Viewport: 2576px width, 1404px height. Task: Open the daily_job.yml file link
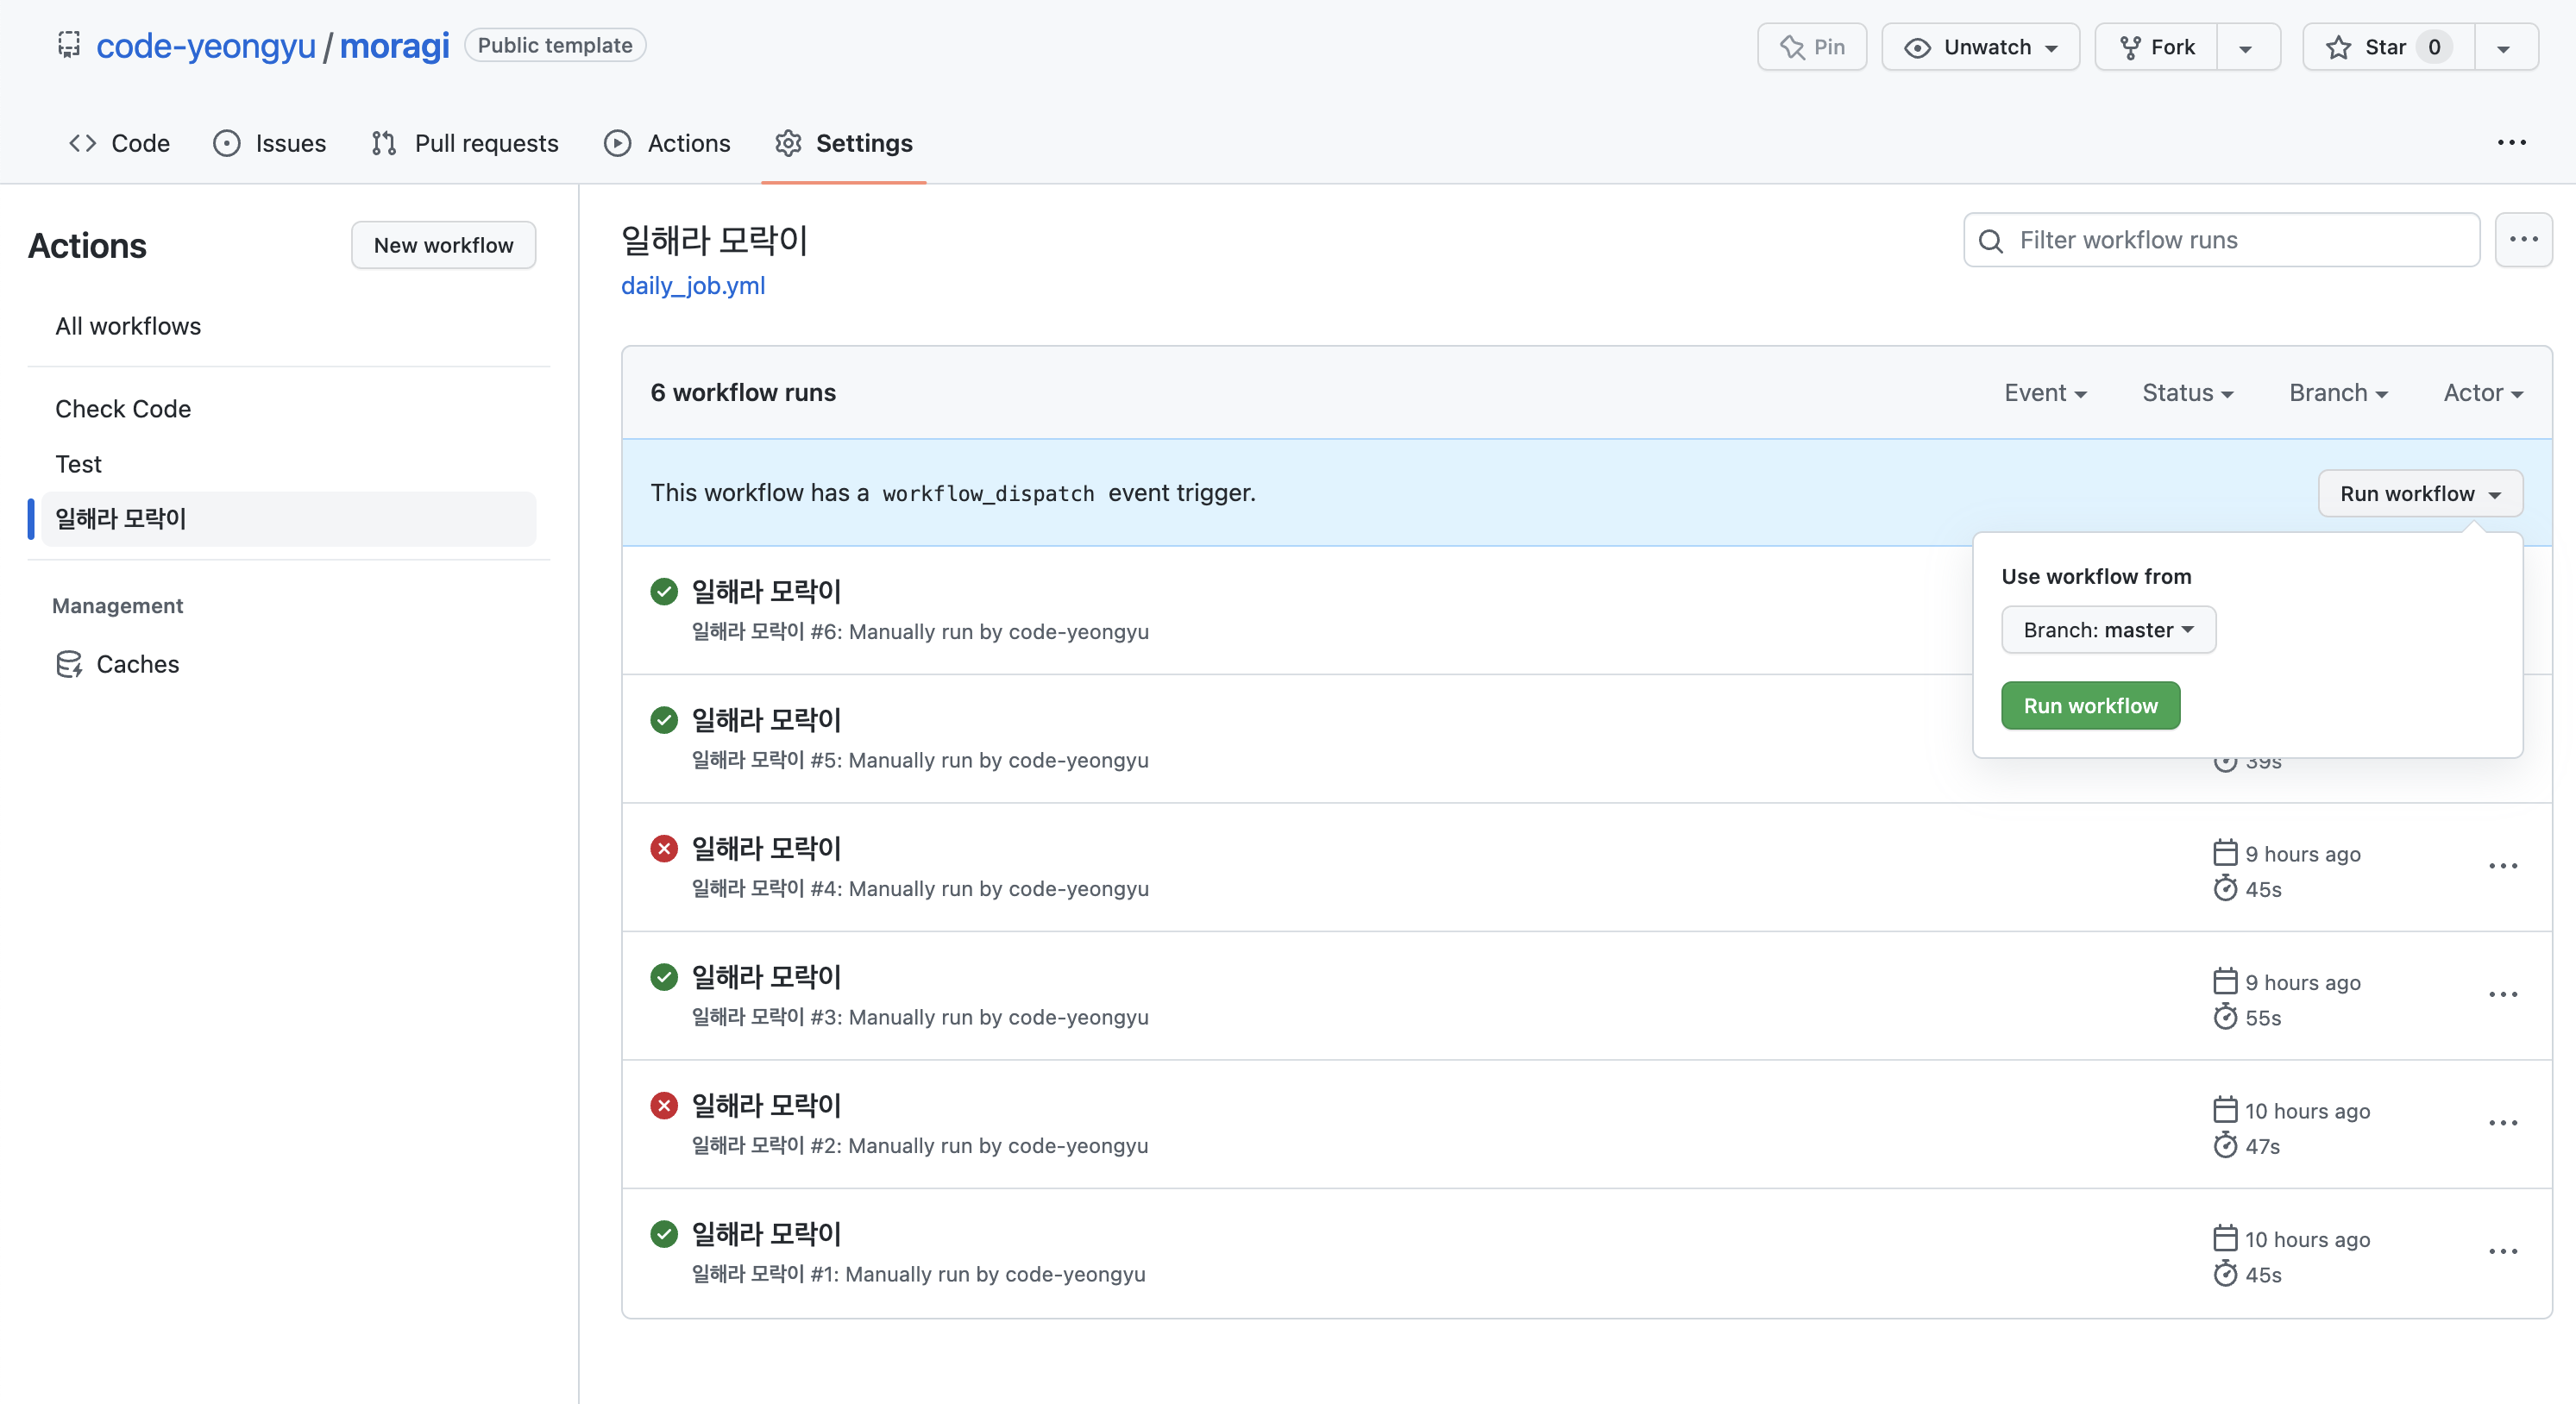[692, 286]
